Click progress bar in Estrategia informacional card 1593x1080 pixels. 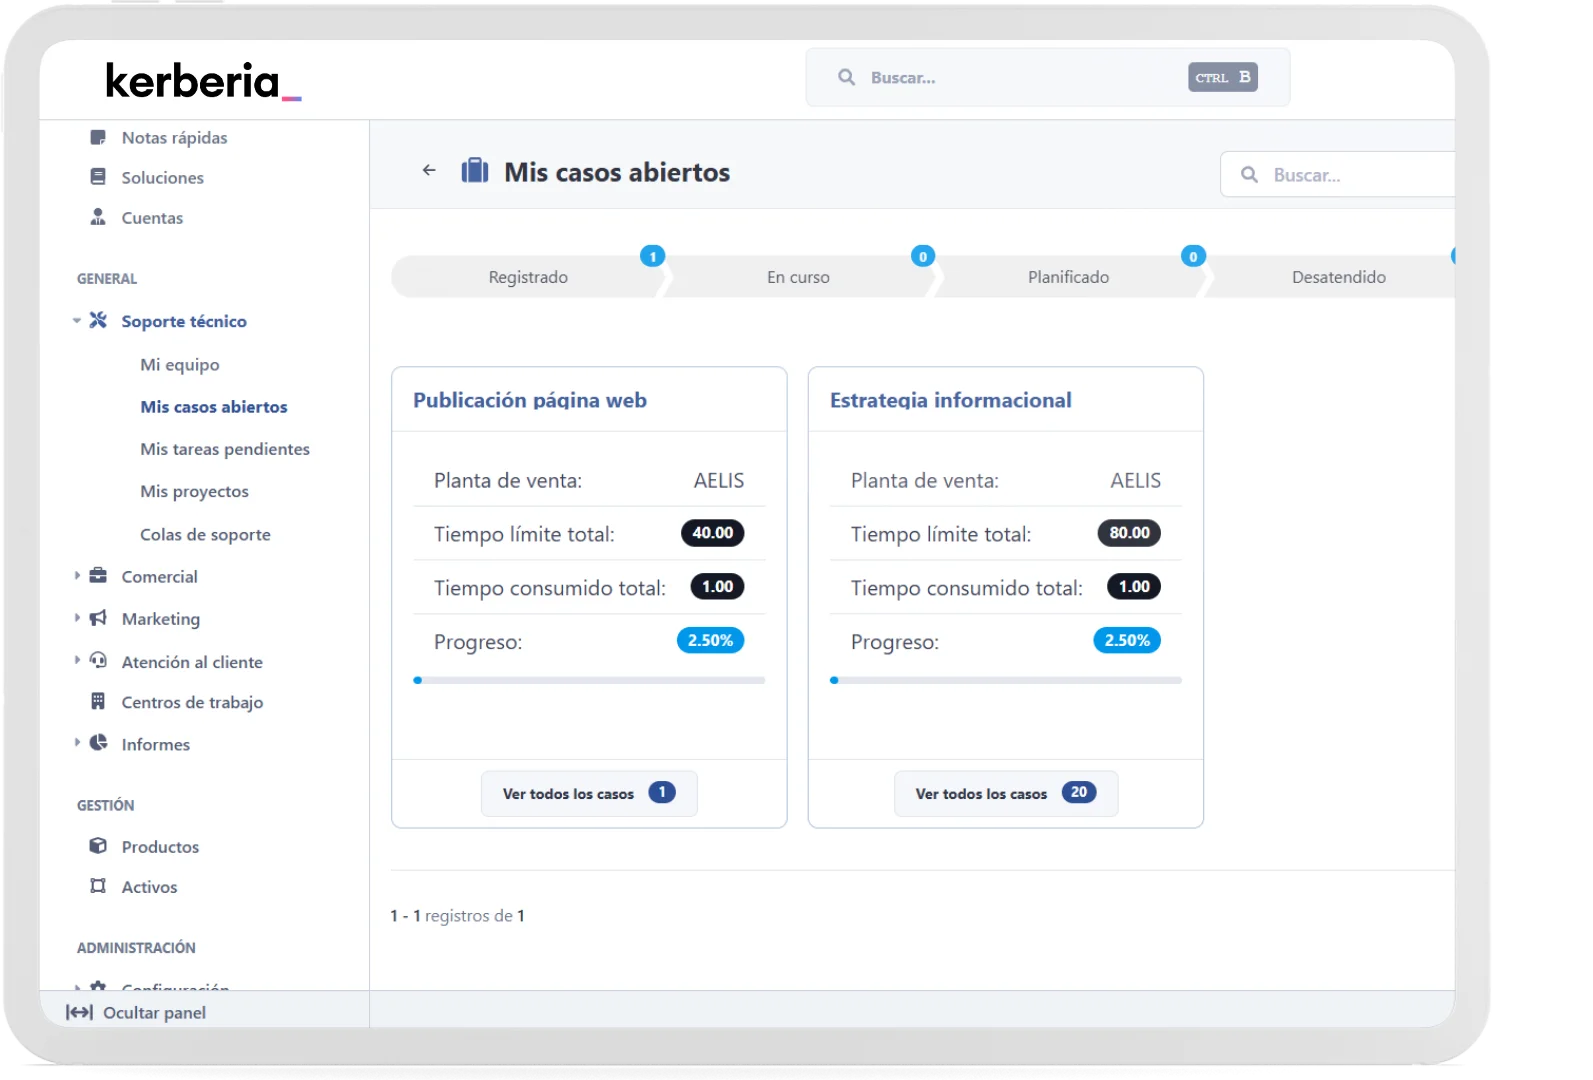click(x=1006, y=680)
